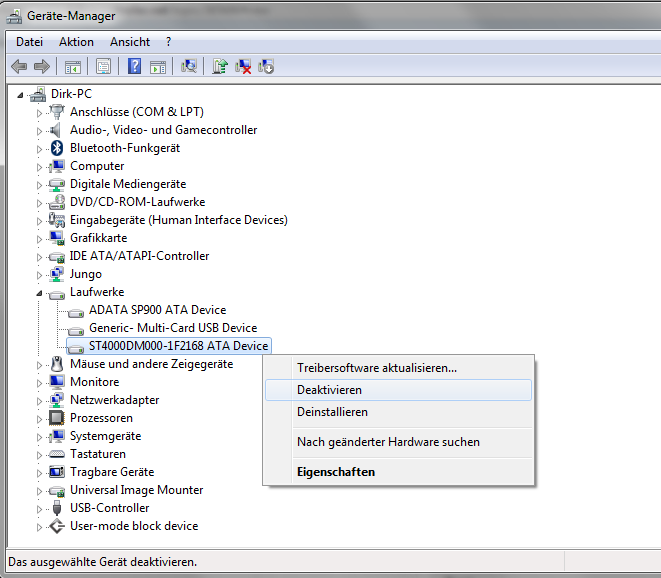The height and width of the screenshot is (578, 661).
Task: Uninstall the device using the last toolbar icon
Action: tap(266, 66)
